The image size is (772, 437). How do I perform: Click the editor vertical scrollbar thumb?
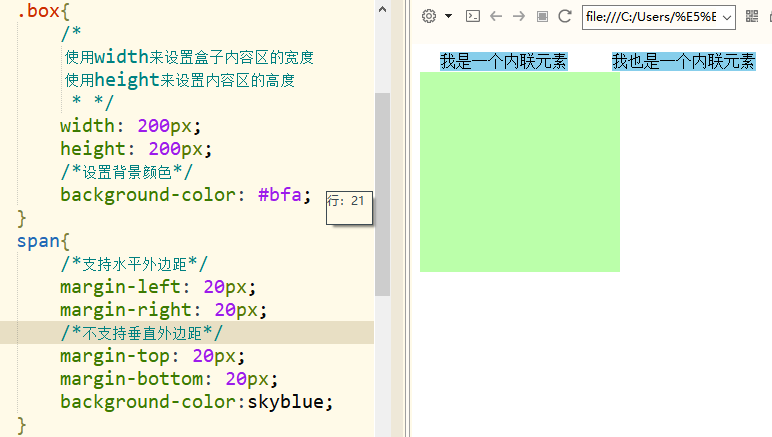point(383,194)
